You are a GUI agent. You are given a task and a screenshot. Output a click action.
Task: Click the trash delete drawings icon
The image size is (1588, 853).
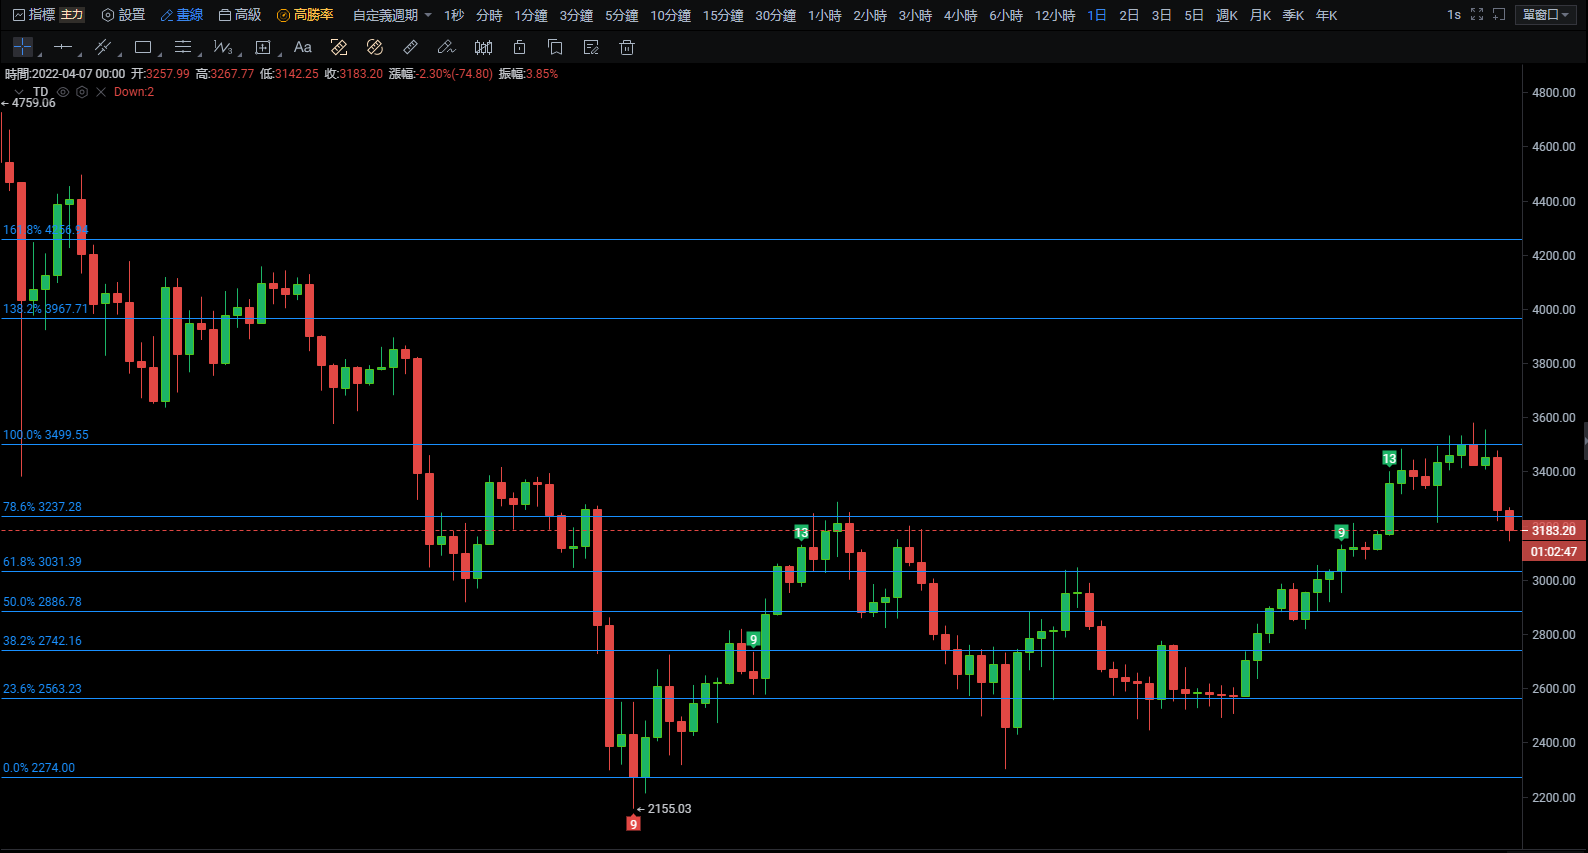[627, 47]
